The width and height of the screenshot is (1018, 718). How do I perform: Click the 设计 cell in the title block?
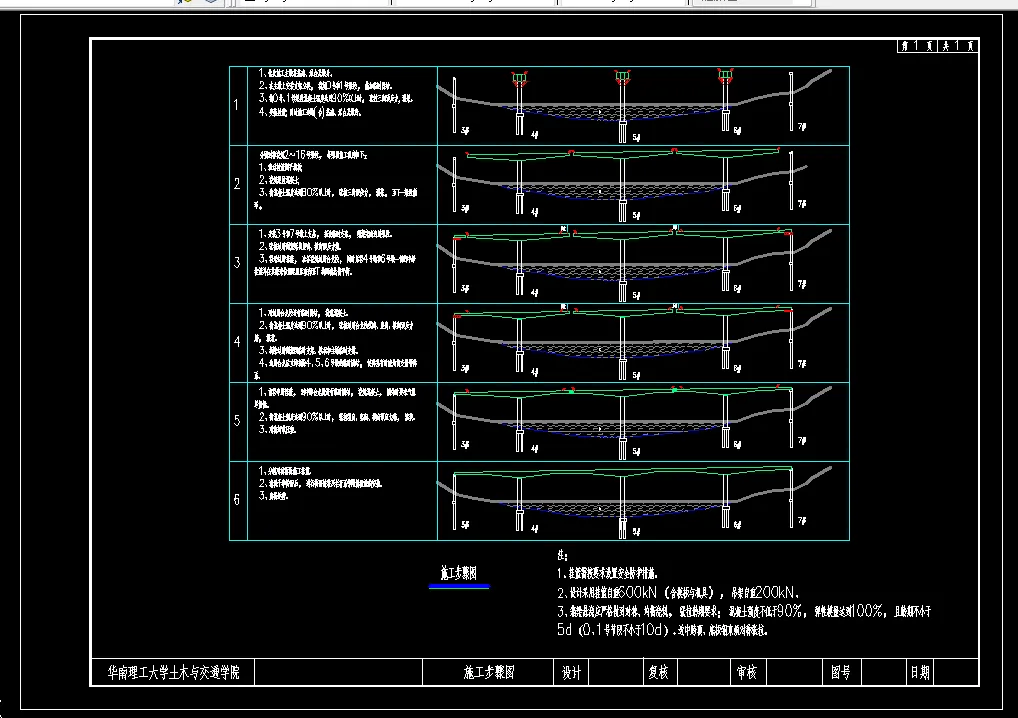pos(571,673)
